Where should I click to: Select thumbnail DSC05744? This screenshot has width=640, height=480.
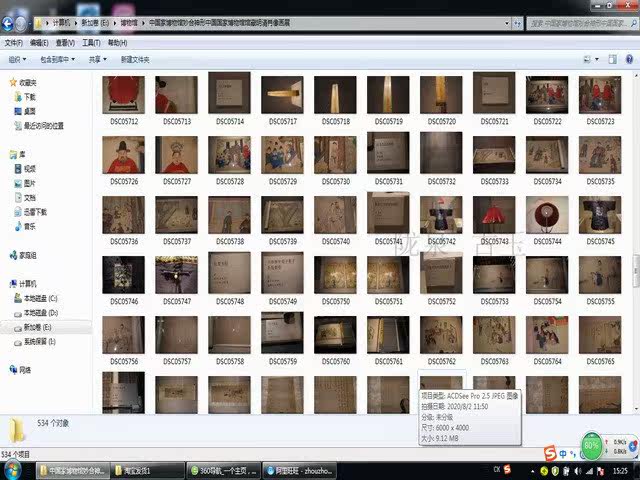(x=547, y=215)
